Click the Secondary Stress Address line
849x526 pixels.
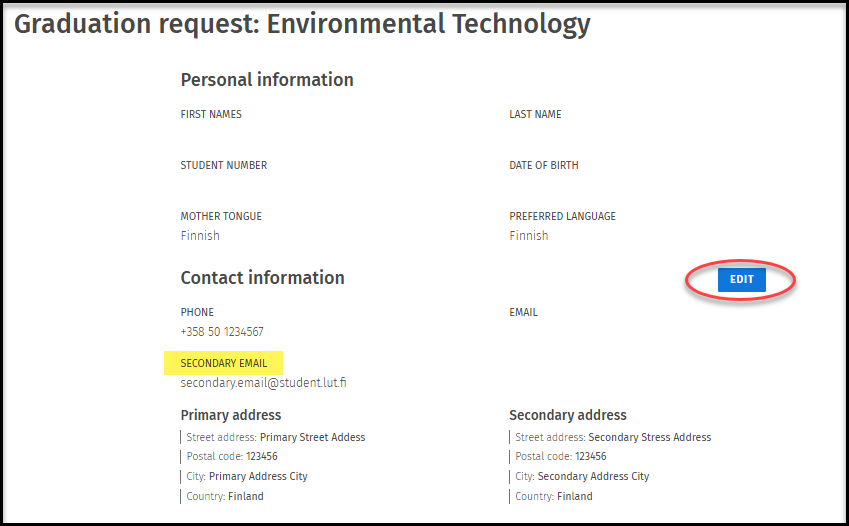point(613,437)
